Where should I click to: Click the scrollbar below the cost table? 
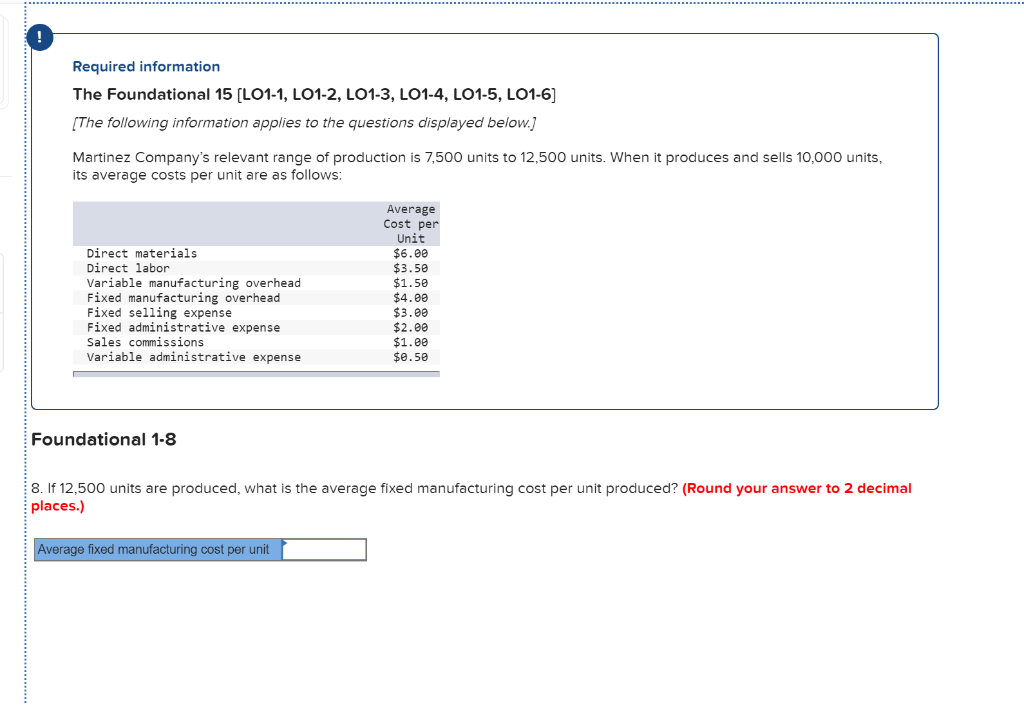pyautogui.click(x=255, y=373)
